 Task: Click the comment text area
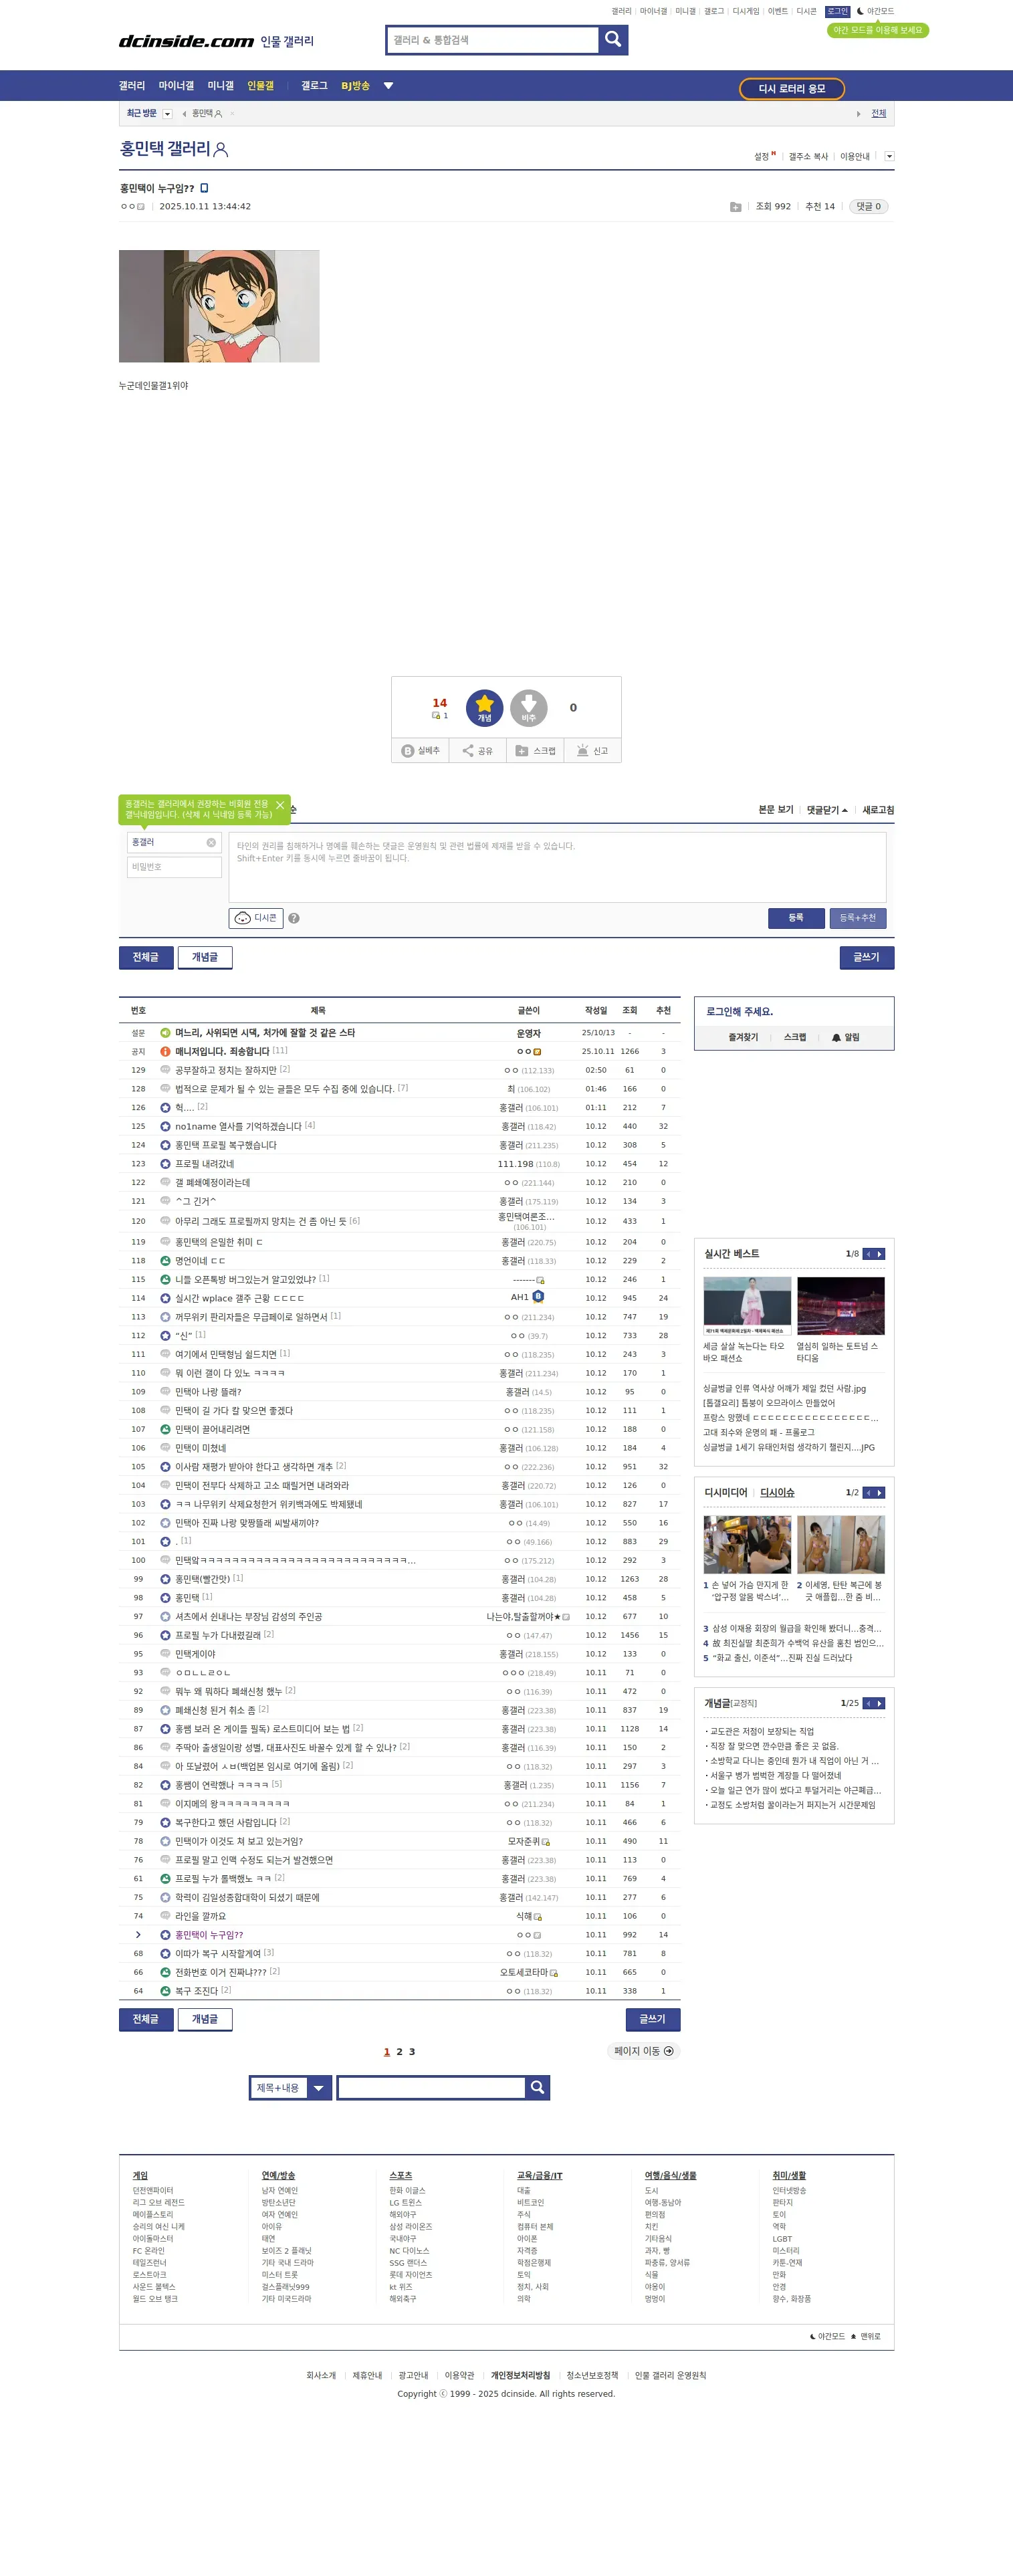click(x=557, y=867)
